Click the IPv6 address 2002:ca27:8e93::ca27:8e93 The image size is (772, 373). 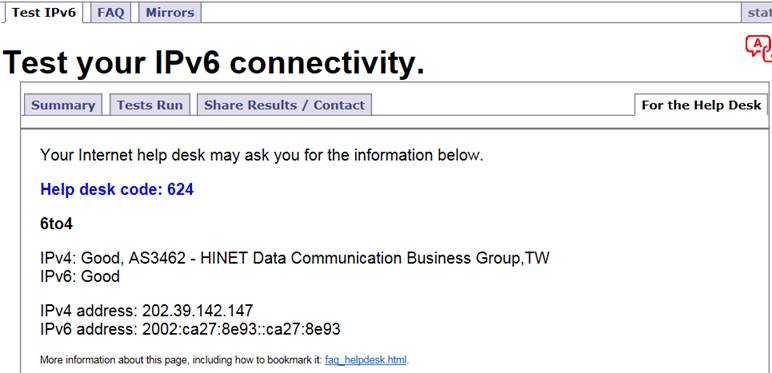click(x=241, y=329)
